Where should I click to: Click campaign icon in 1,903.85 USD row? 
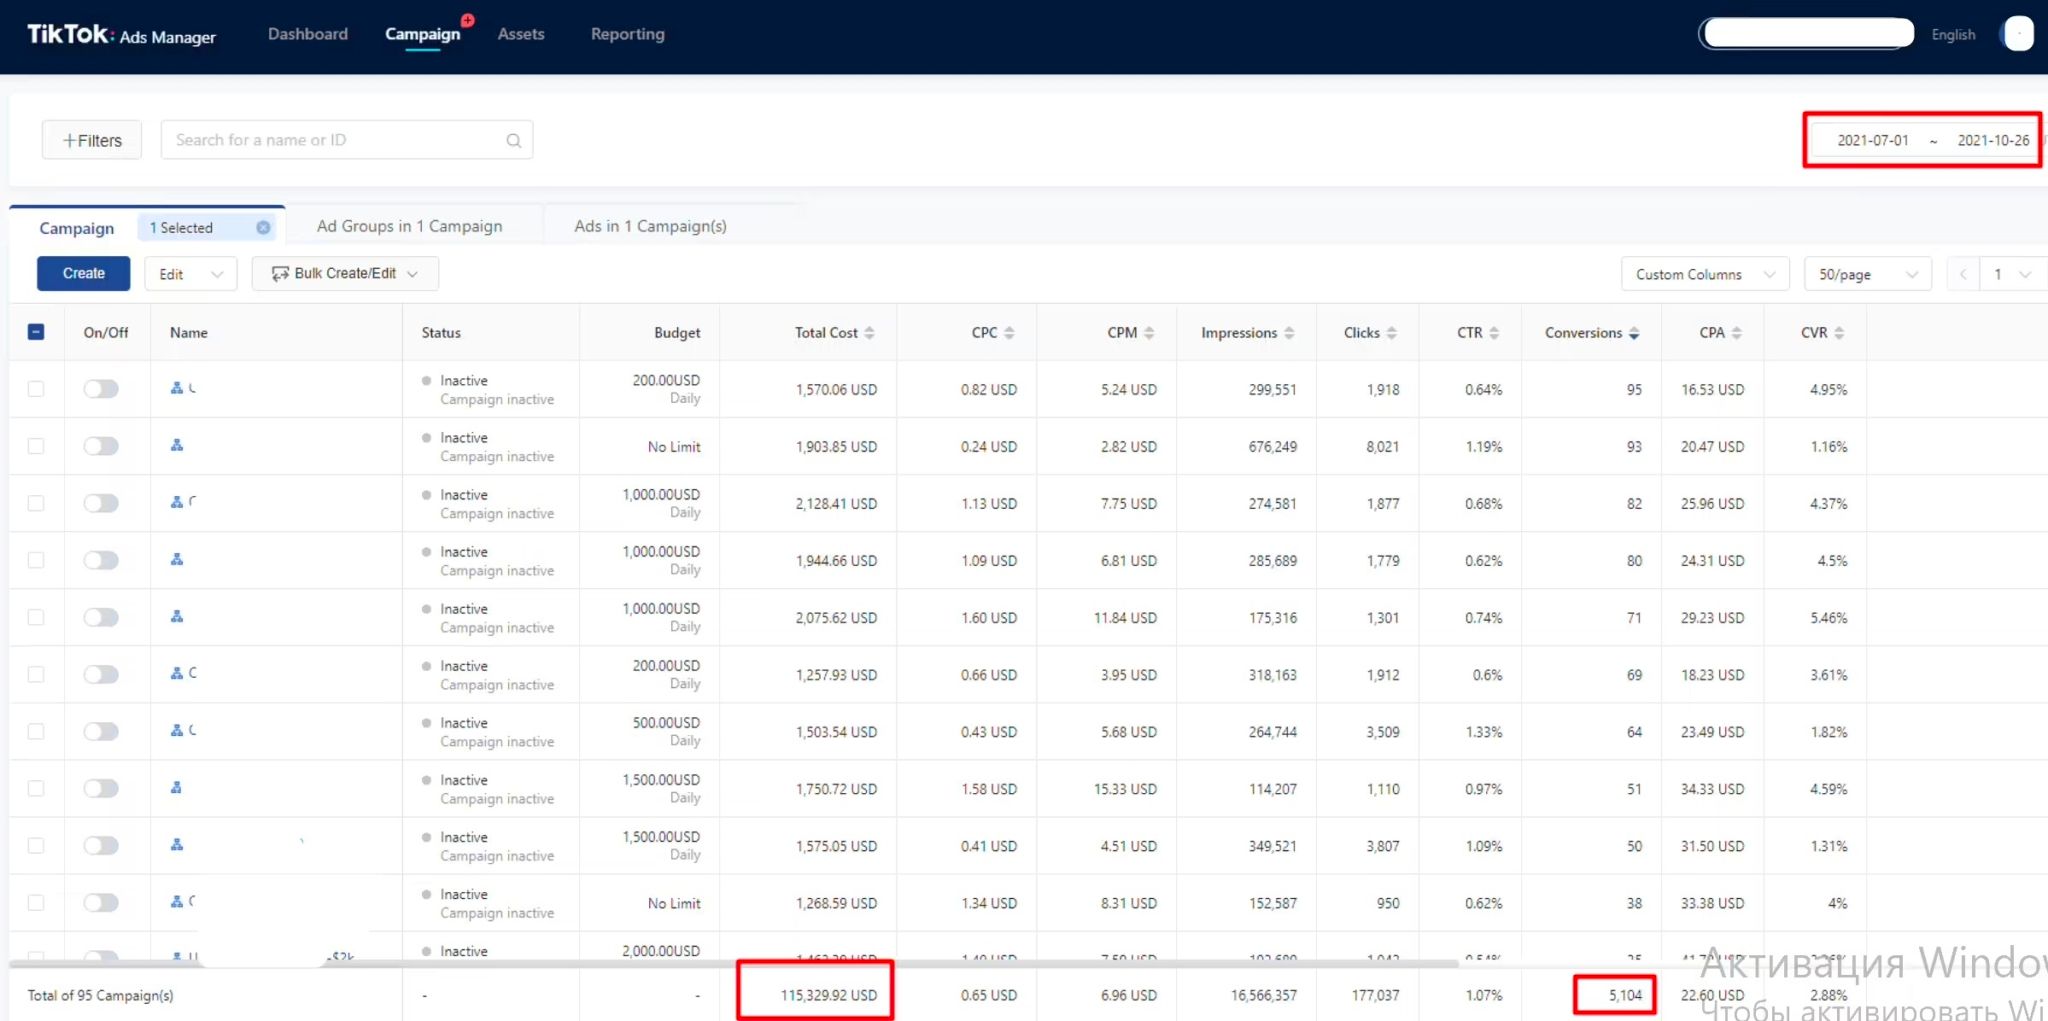pos(177,445)
